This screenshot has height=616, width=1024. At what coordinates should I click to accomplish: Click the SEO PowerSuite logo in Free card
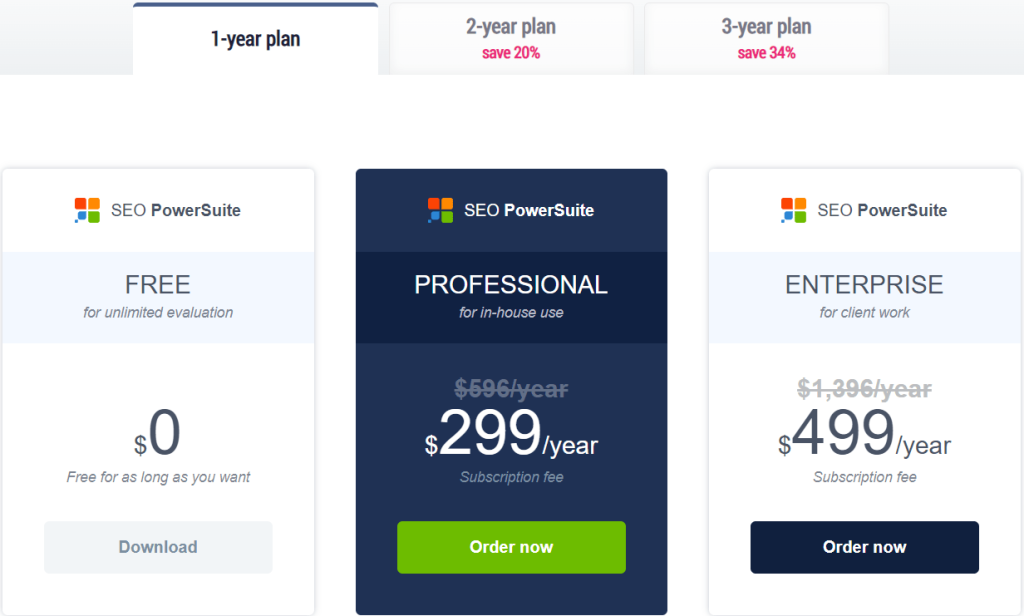point(157,210)
